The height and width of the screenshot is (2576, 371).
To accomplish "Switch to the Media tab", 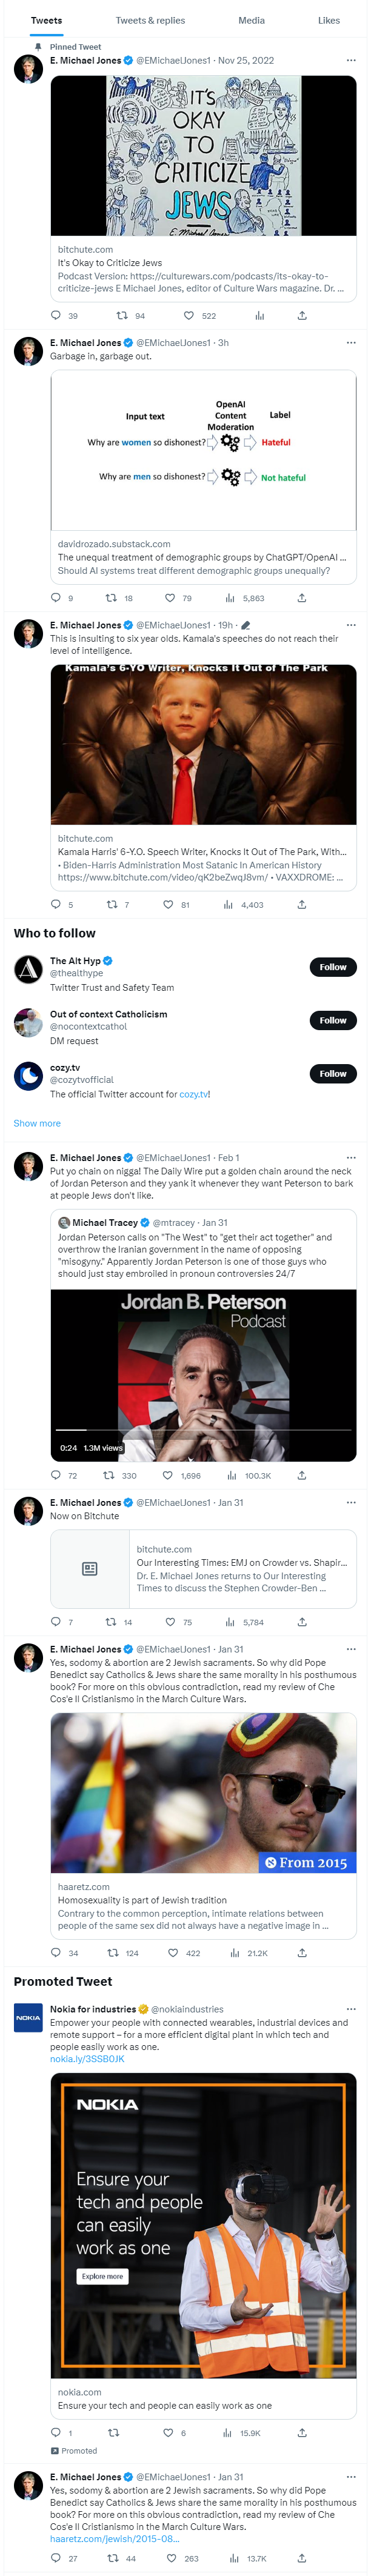I will click(251, 20).
